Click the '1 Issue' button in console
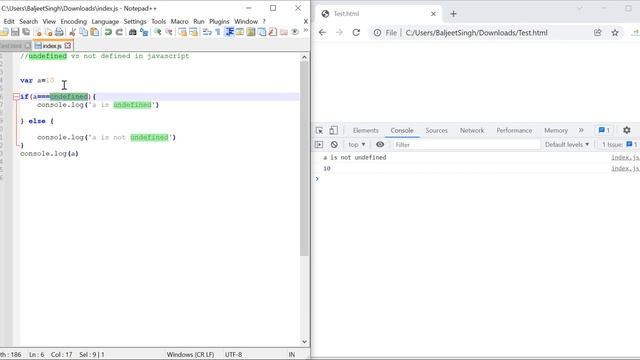 [x=620, y=144]
